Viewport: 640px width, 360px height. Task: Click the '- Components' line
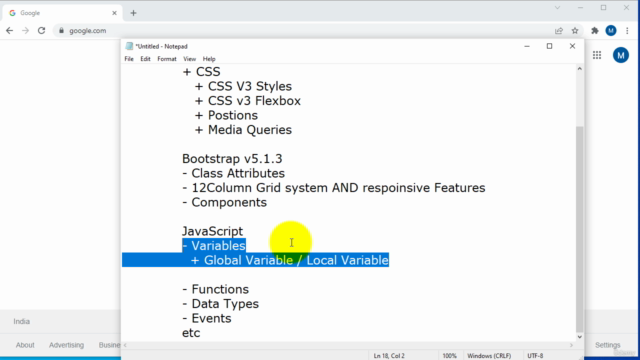[x=224, y=202]
